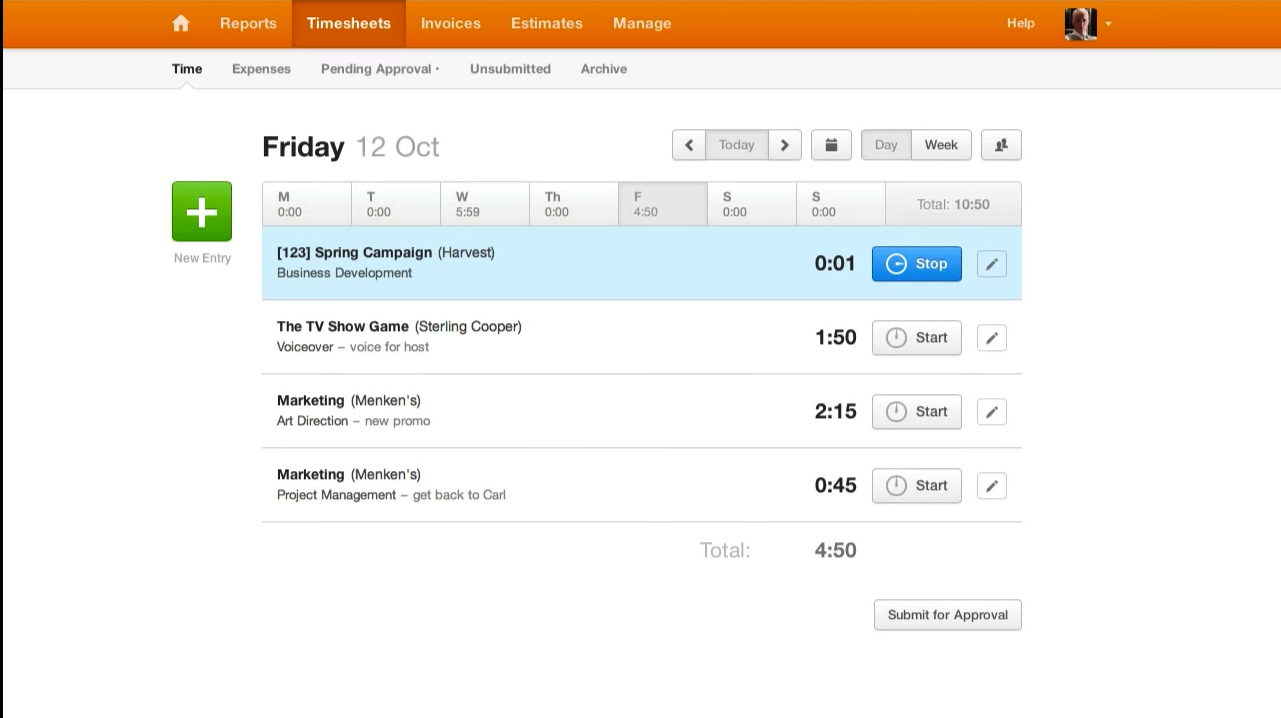The height and width of the screenshot is (718, 1281).
Task: Edit the Project Management entry pencil icon
Action: coord(992,486)
